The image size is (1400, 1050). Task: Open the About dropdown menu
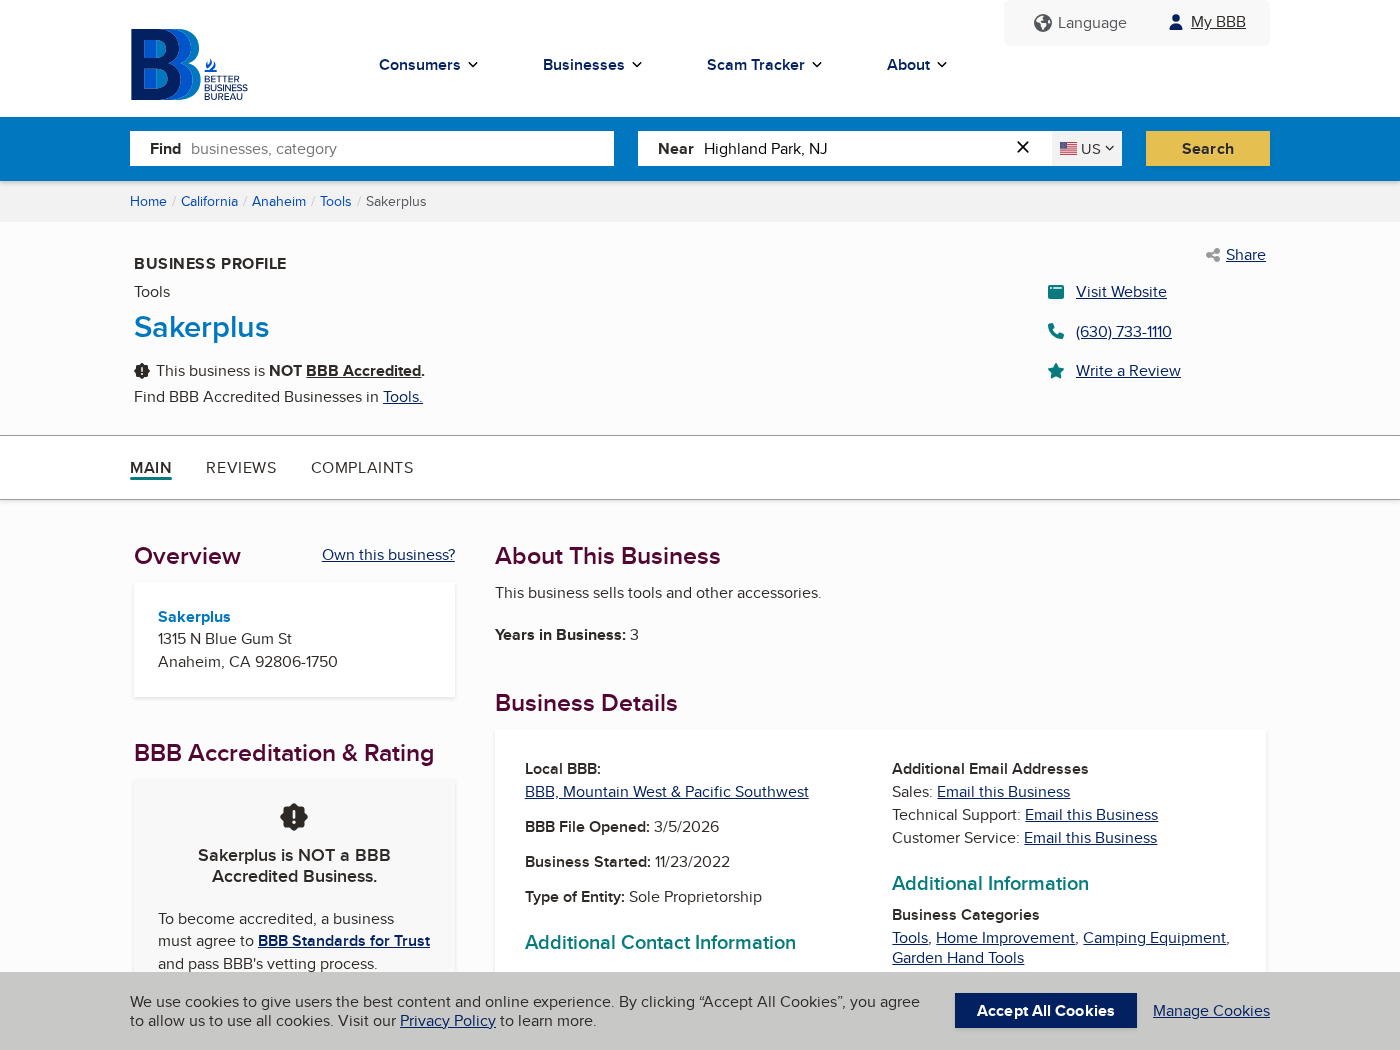916,65
